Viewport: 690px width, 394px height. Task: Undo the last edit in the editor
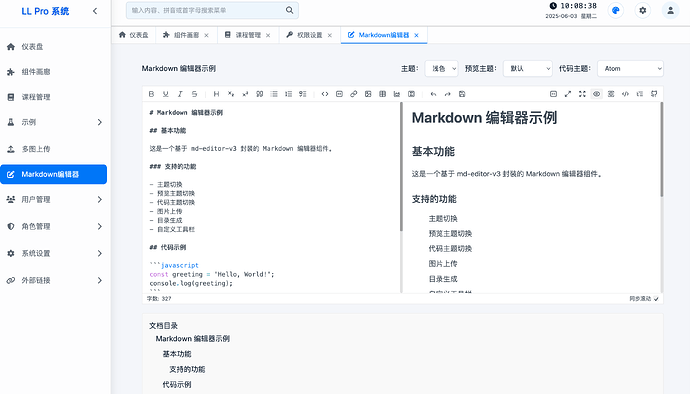pyautogui.click(x=433, y=94)
